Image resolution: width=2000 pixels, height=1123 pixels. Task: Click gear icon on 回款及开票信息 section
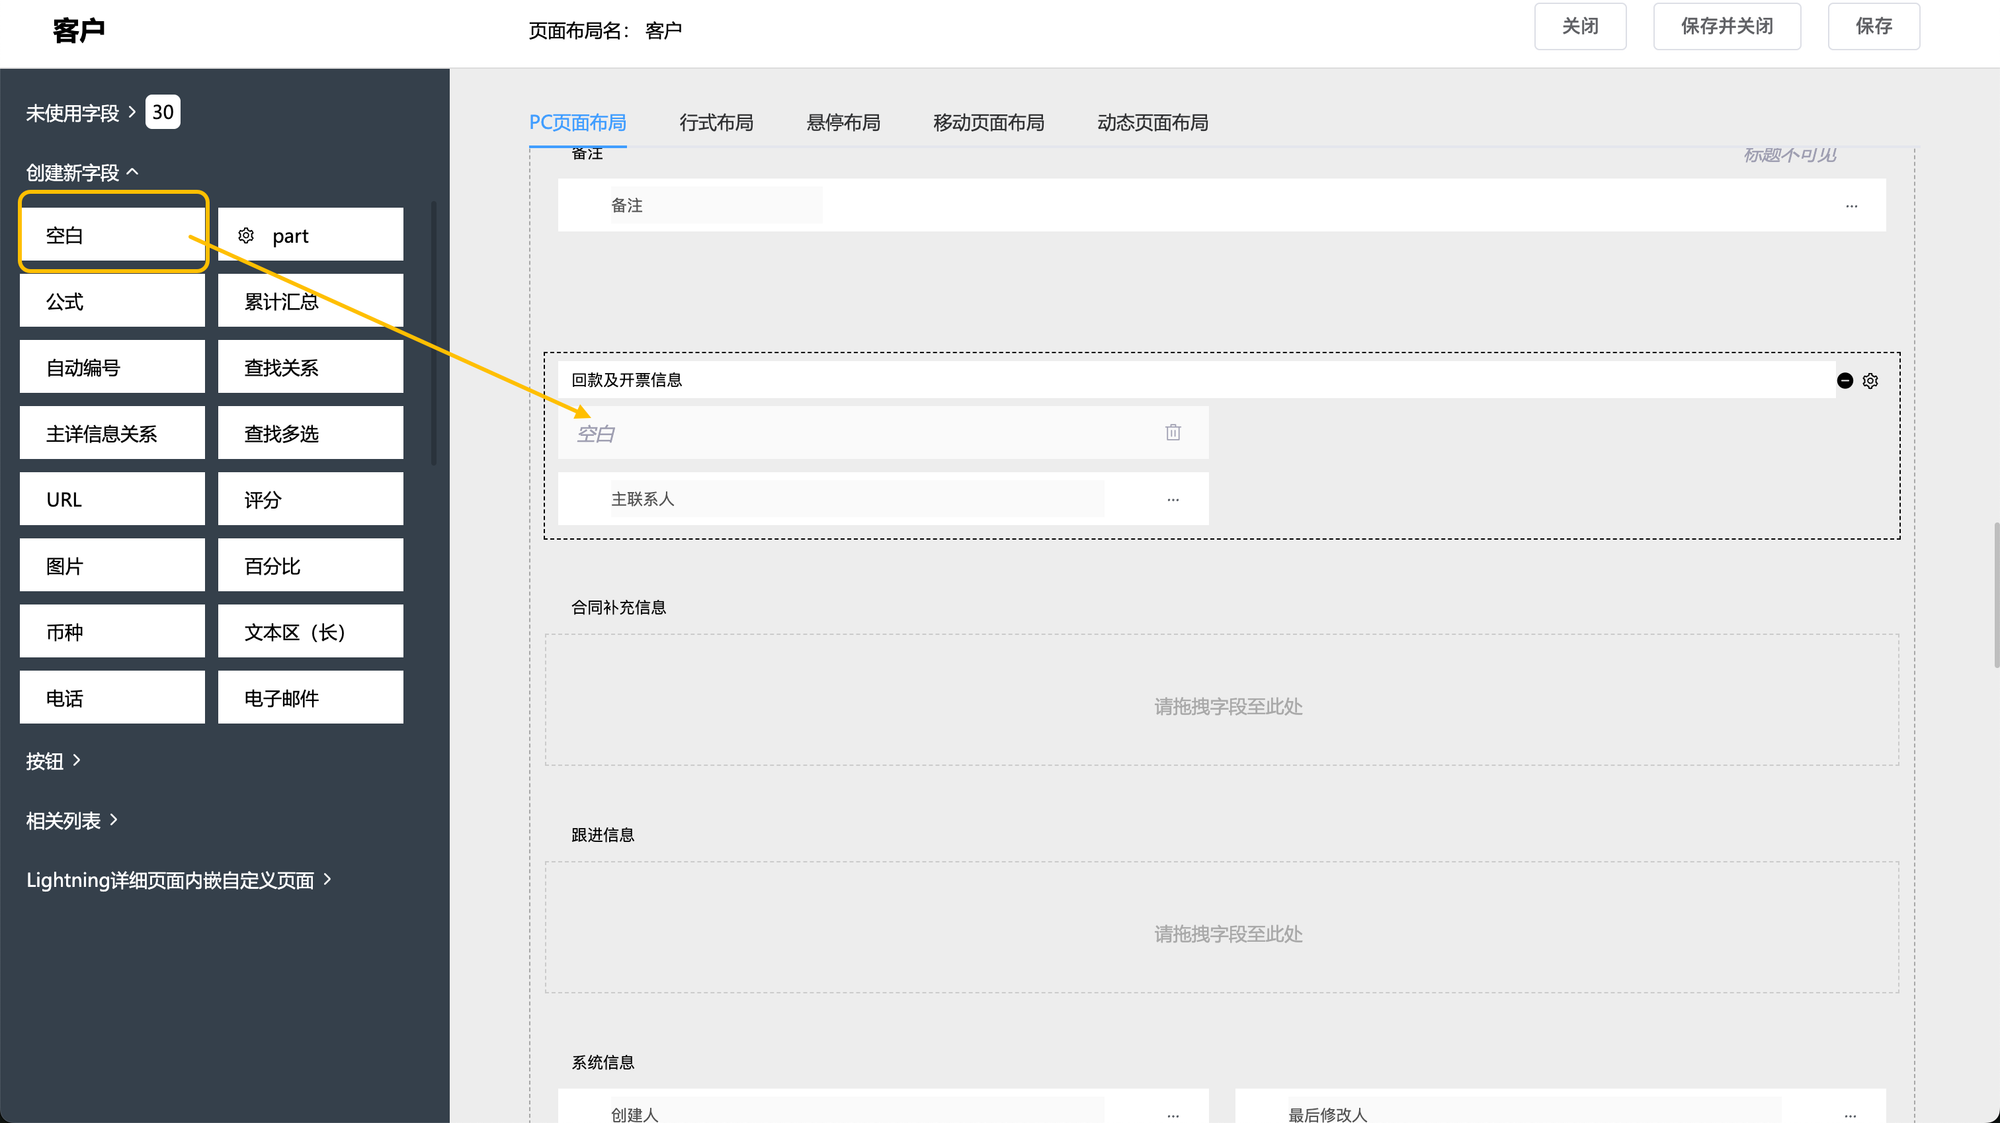[x=1871, y=381]
